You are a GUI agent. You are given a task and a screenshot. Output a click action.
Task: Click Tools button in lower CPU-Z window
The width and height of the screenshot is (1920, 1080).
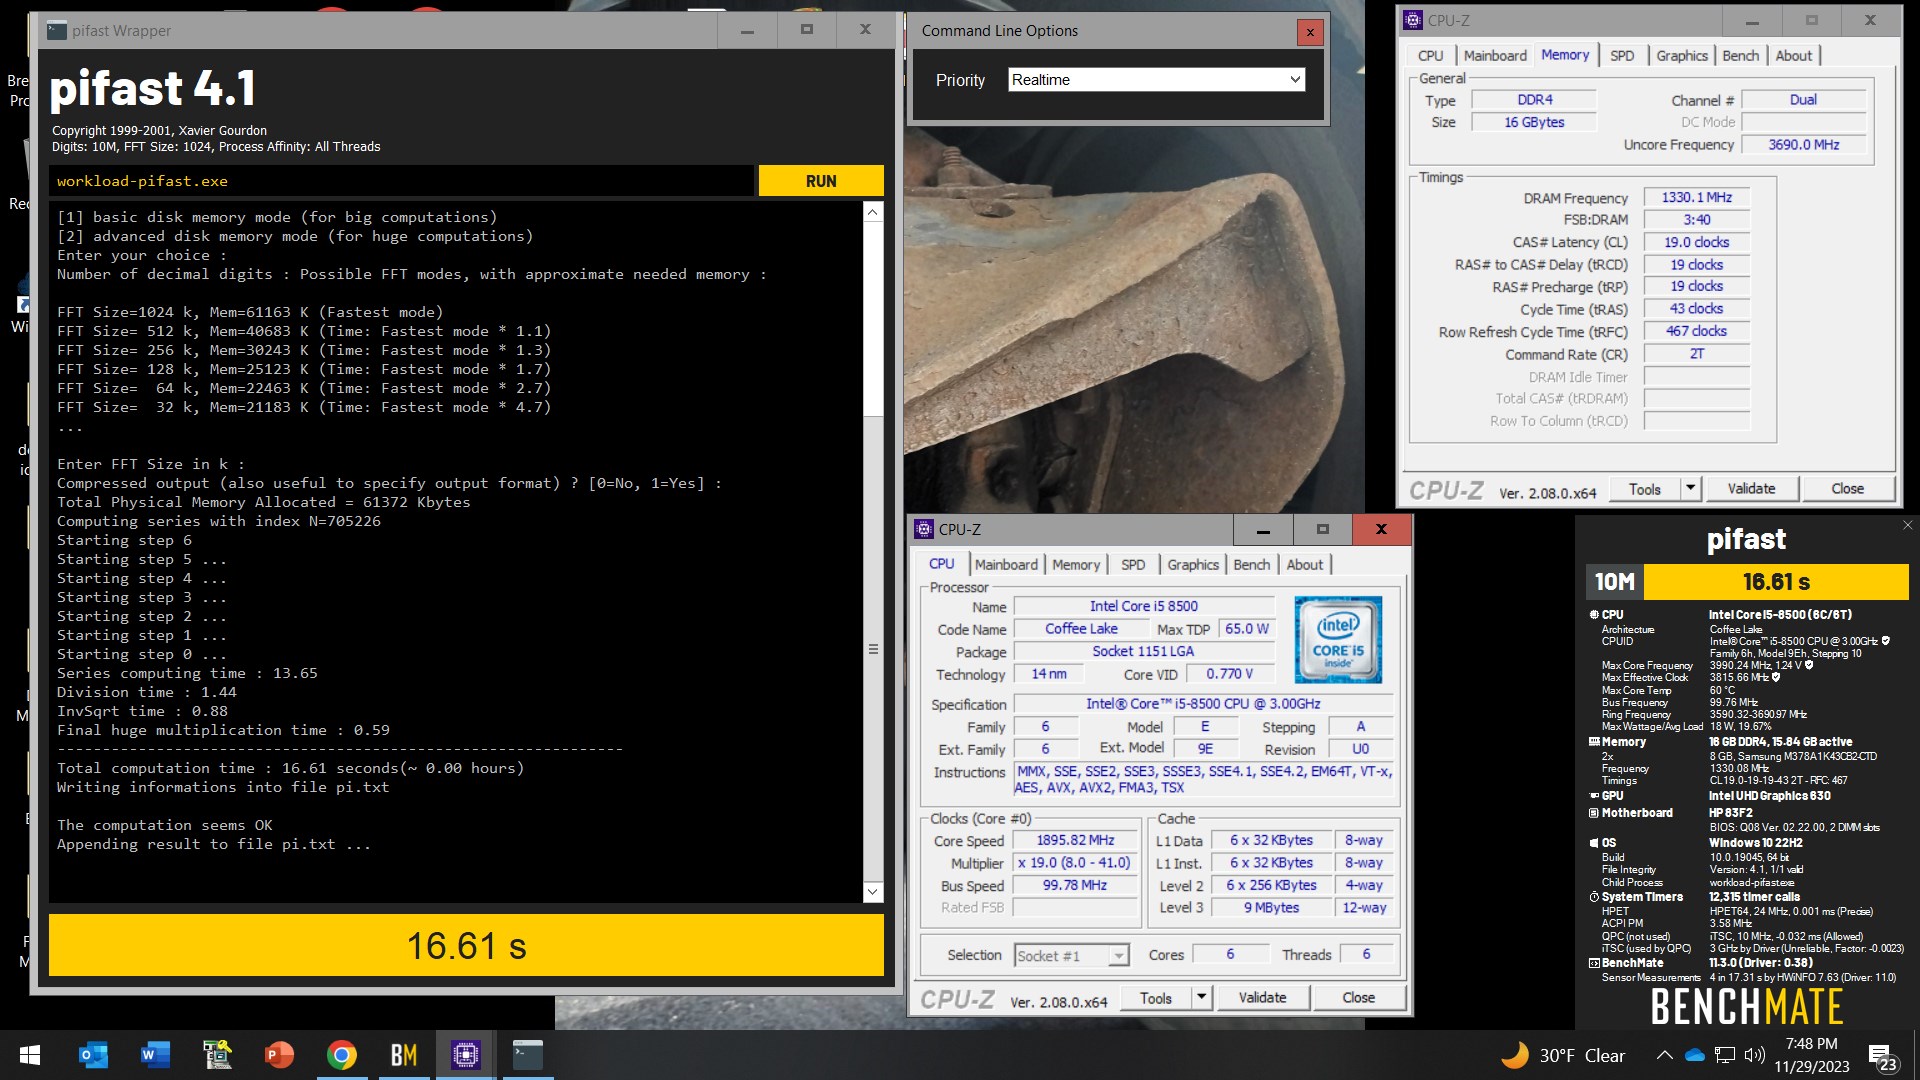1155,998
